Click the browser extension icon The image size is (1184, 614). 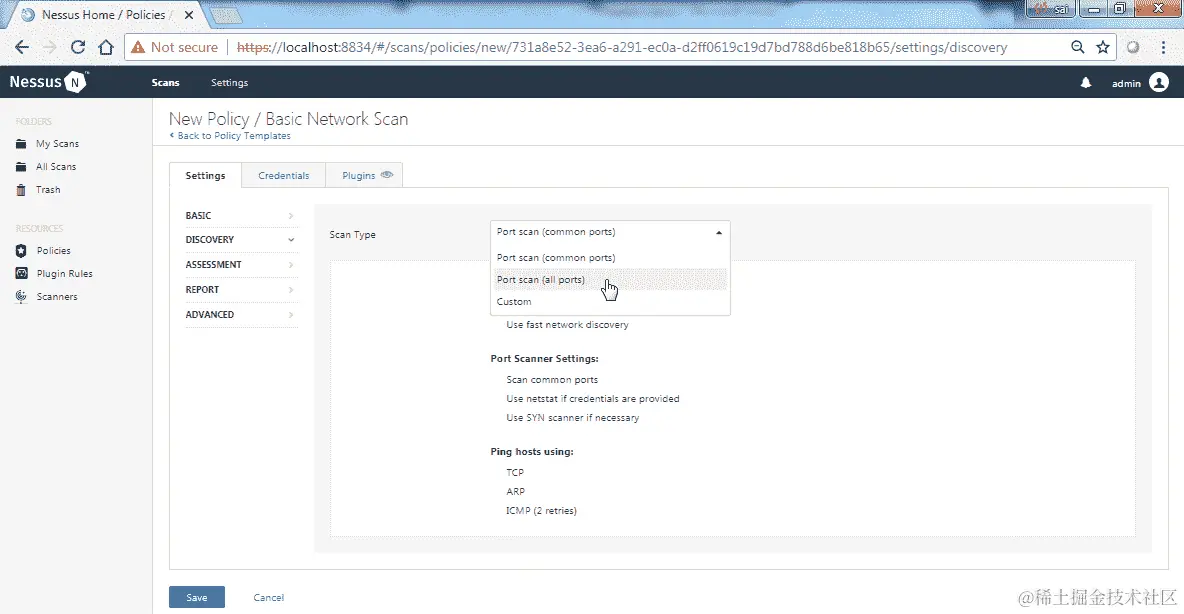coord(1133,47)
